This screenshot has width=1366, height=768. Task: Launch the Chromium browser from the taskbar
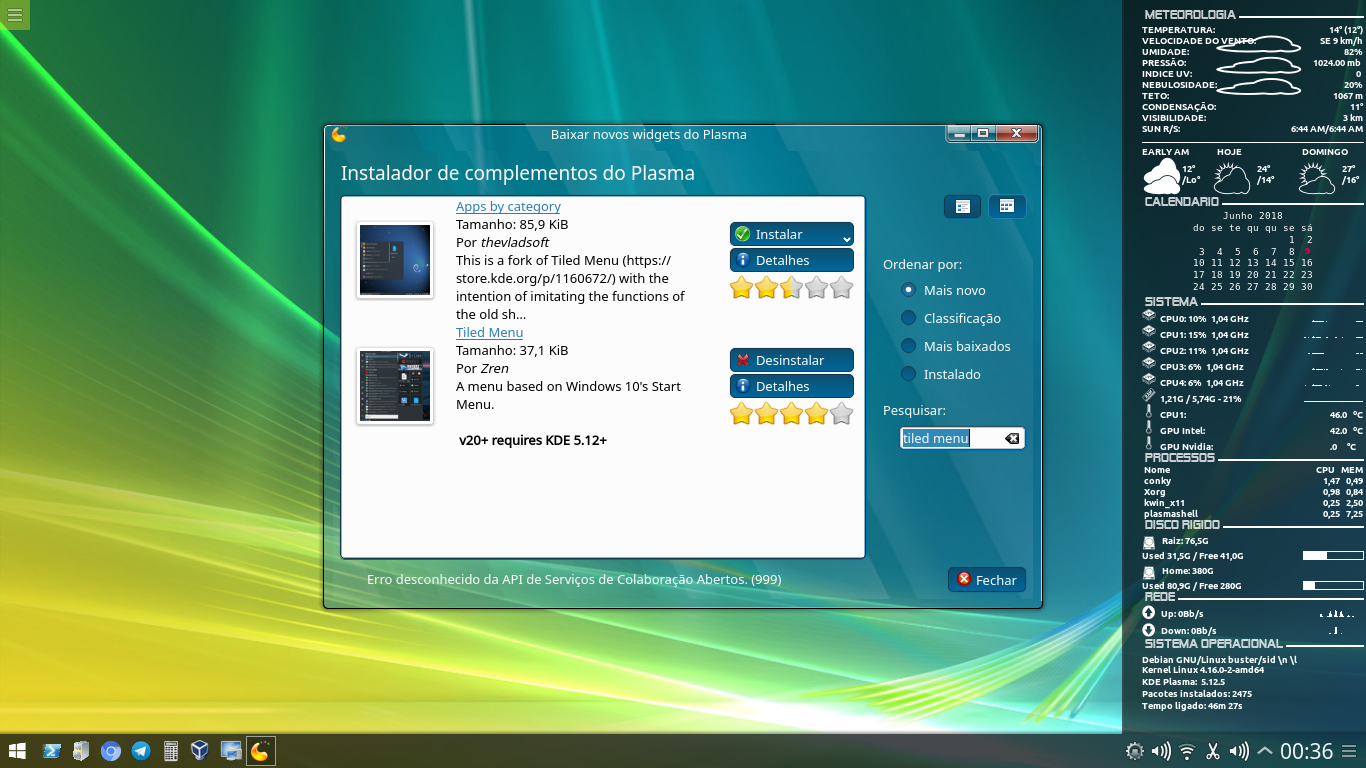[111, 750]
